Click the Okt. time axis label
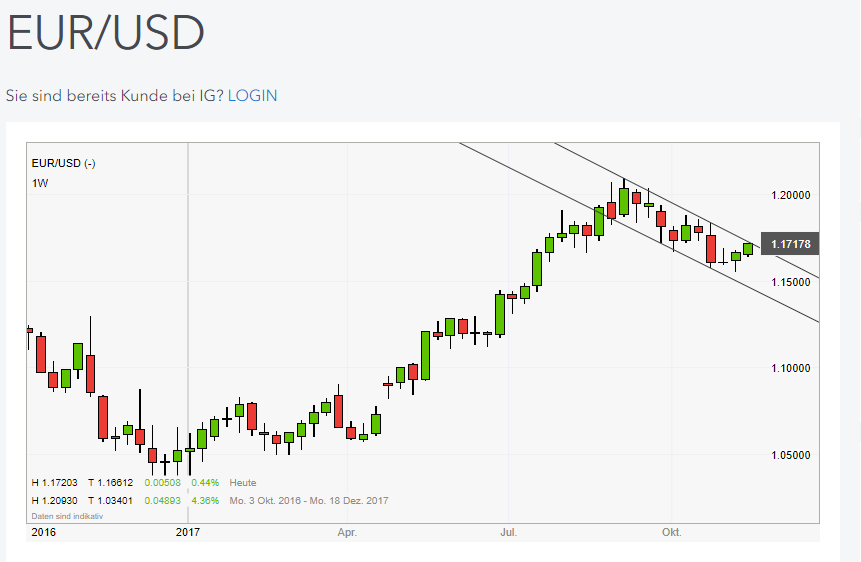The width and height of the screenshot is (861, 562). (672, 532)
